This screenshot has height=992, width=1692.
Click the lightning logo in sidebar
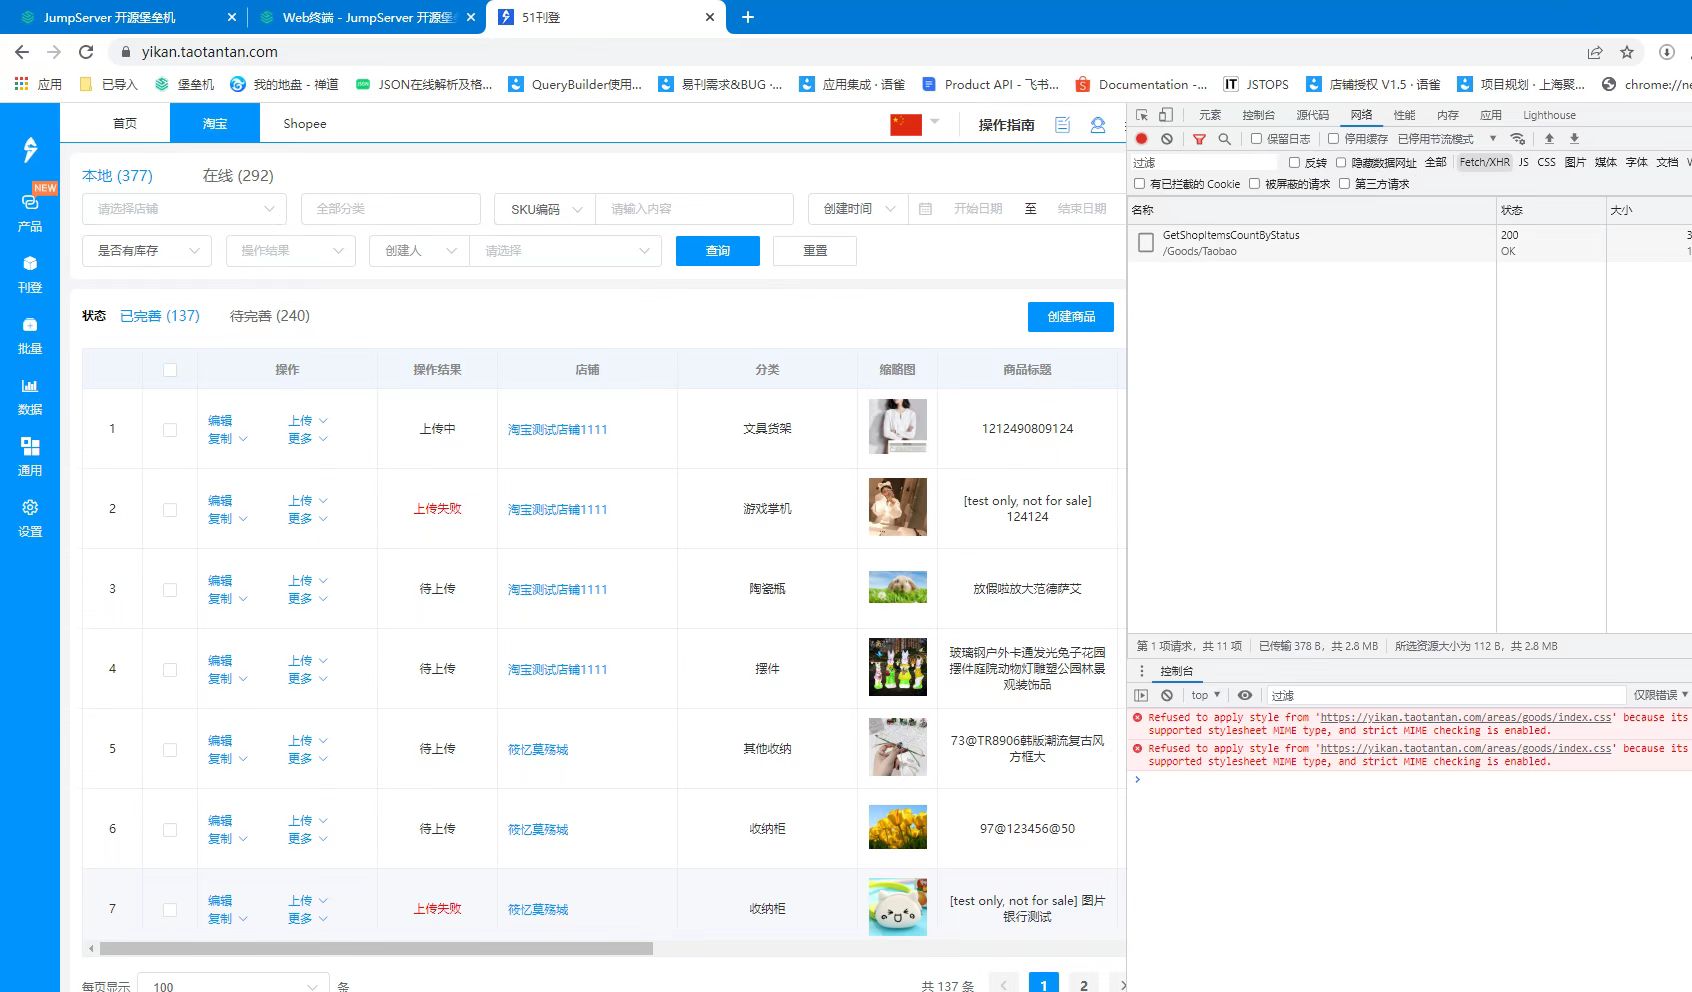(x=30, y=150)
